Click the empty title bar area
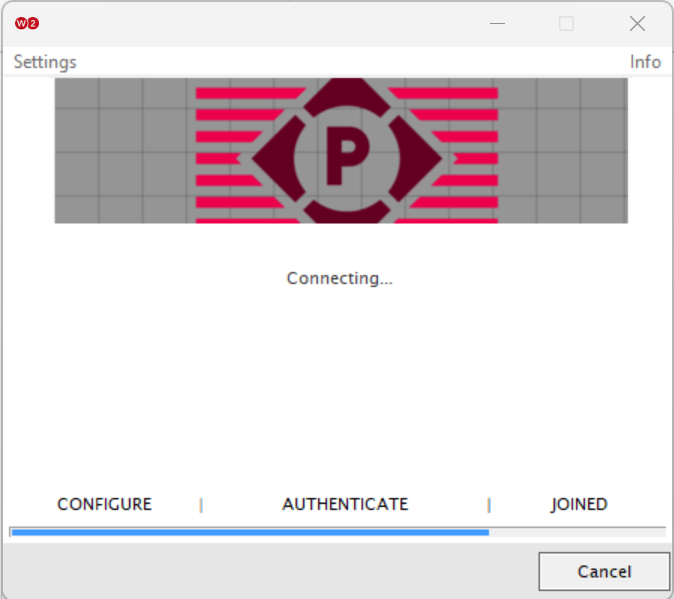The image size is (674, 599). tap(250, 23)
